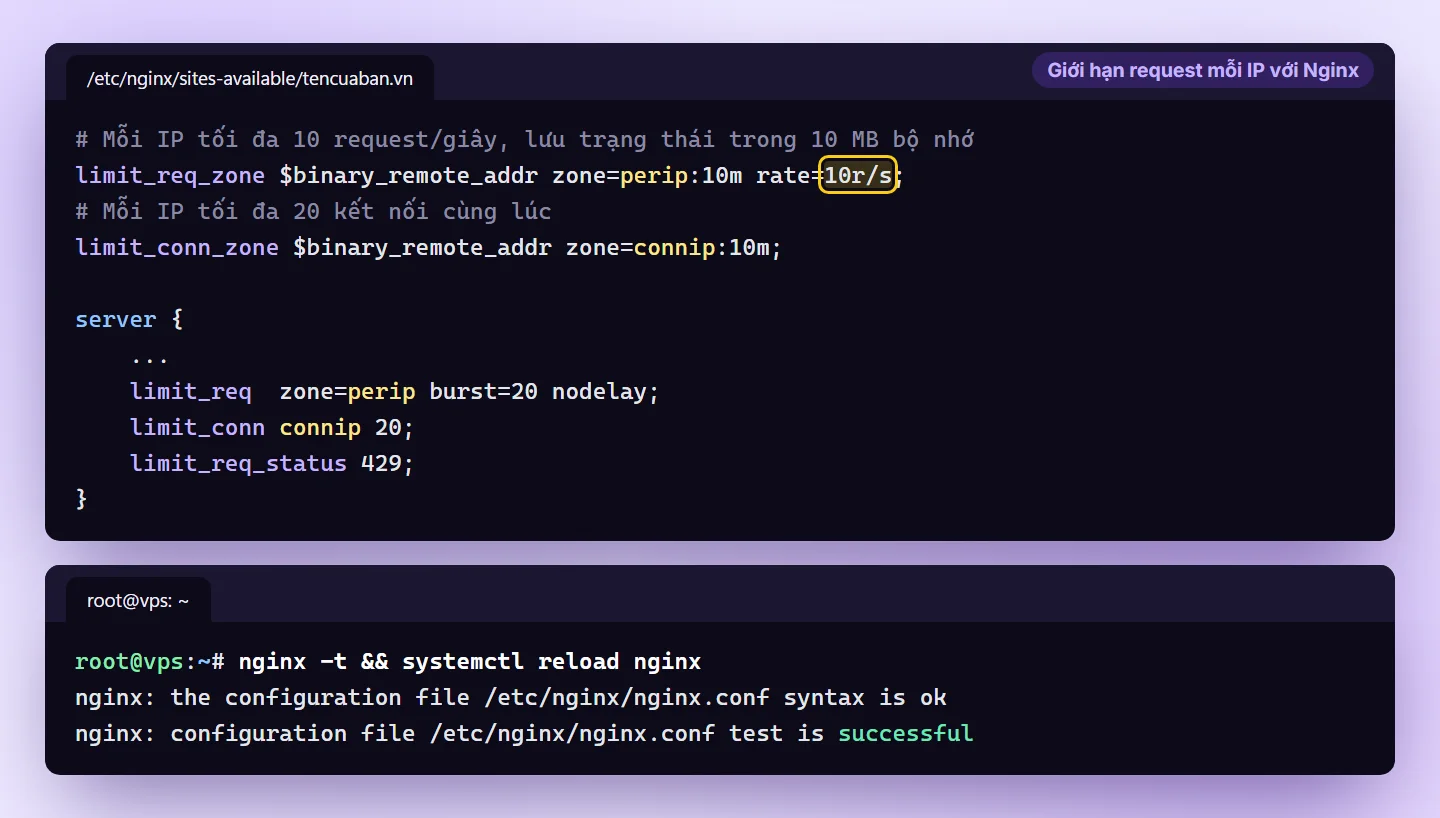Click $binary_remote_addr on the limit_req_zone line
Image resolution: width=1440 pixels, height=818 pixels.
pos(409,176)
